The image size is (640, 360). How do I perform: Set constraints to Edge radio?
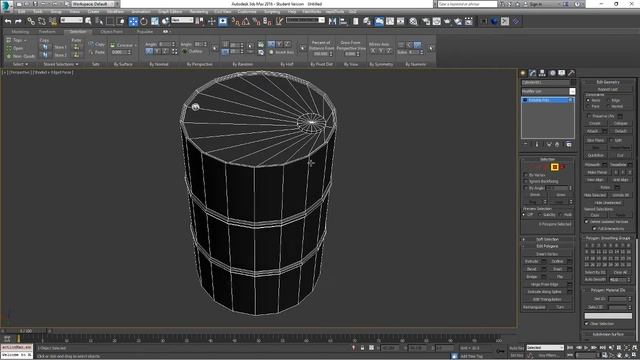(608, 100)
